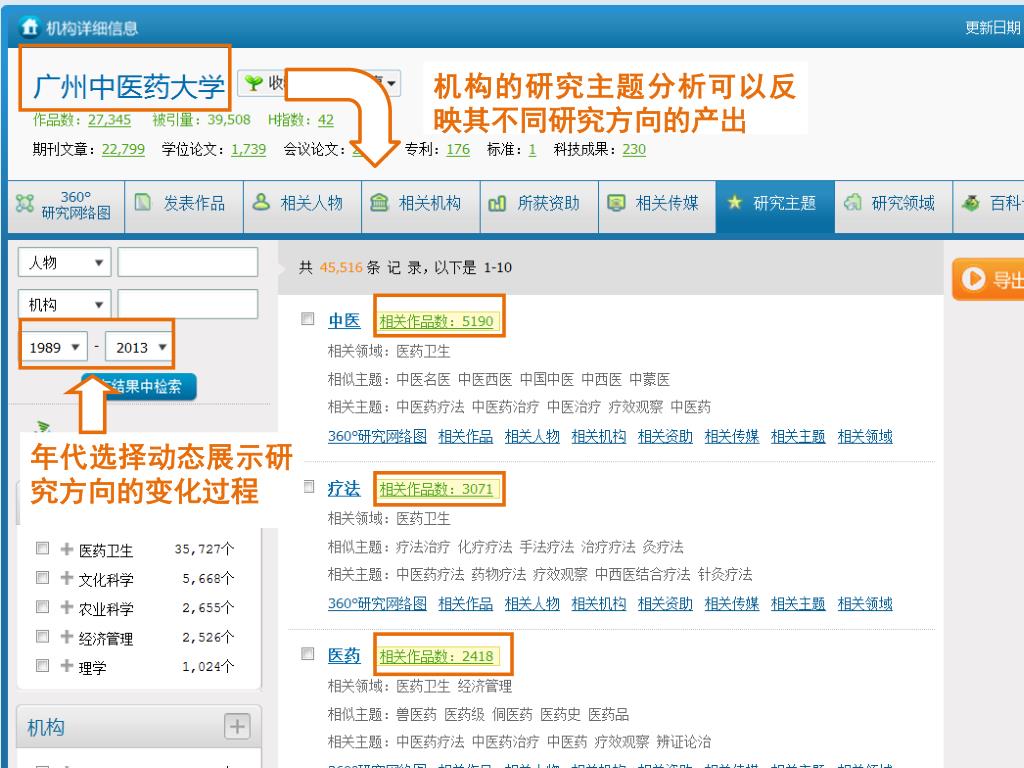Open the 人物 dropdown selector
The height and width of the screenshot is (768, 1024).
[x=65, y=263]
